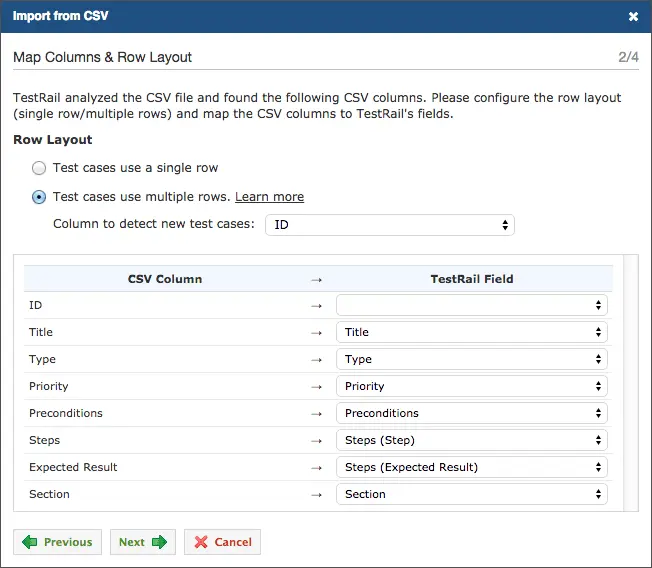Open 'Column to detect new test cases' dropdown

pyautogui.click(x=390, y=225)
